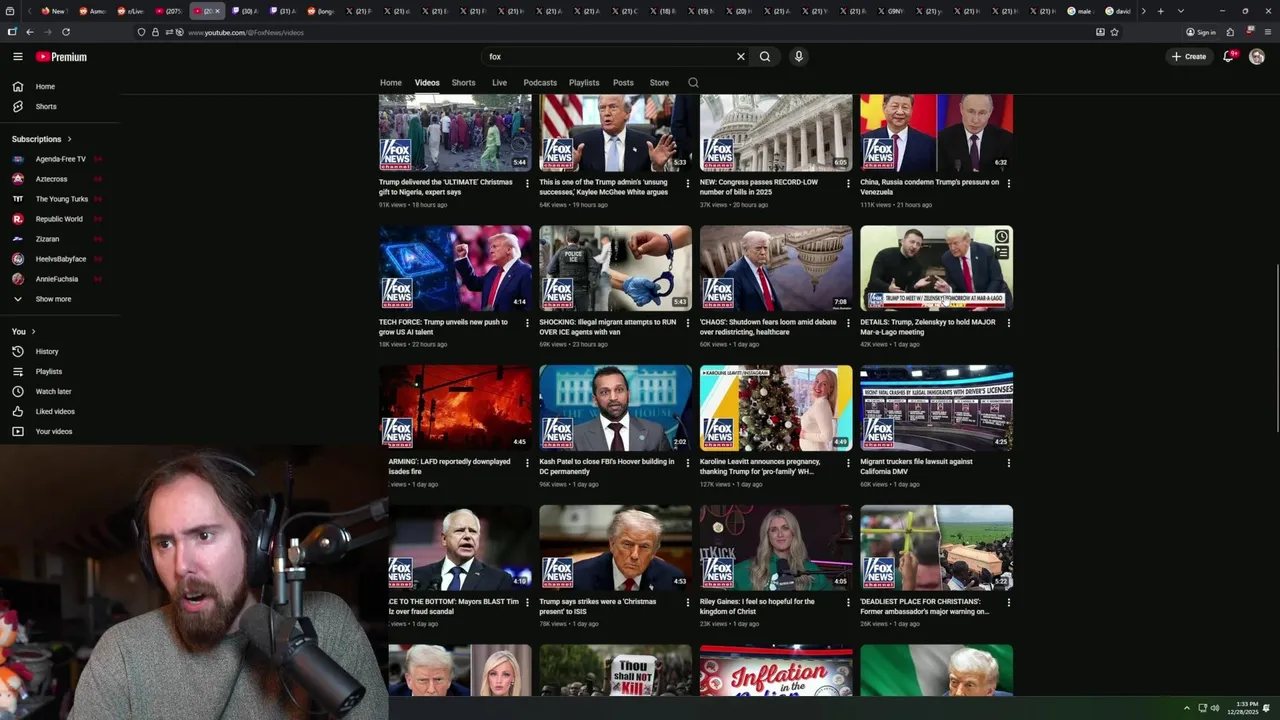Screen dimensions: 1280x720
Task: Reload the page with browser refresh icon
Action: pos(66,32)
